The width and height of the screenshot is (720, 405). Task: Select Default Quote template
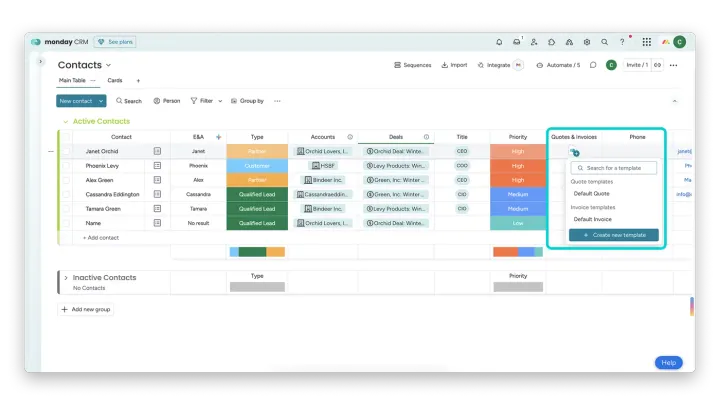pyautogui.click(x=591, y=194)
